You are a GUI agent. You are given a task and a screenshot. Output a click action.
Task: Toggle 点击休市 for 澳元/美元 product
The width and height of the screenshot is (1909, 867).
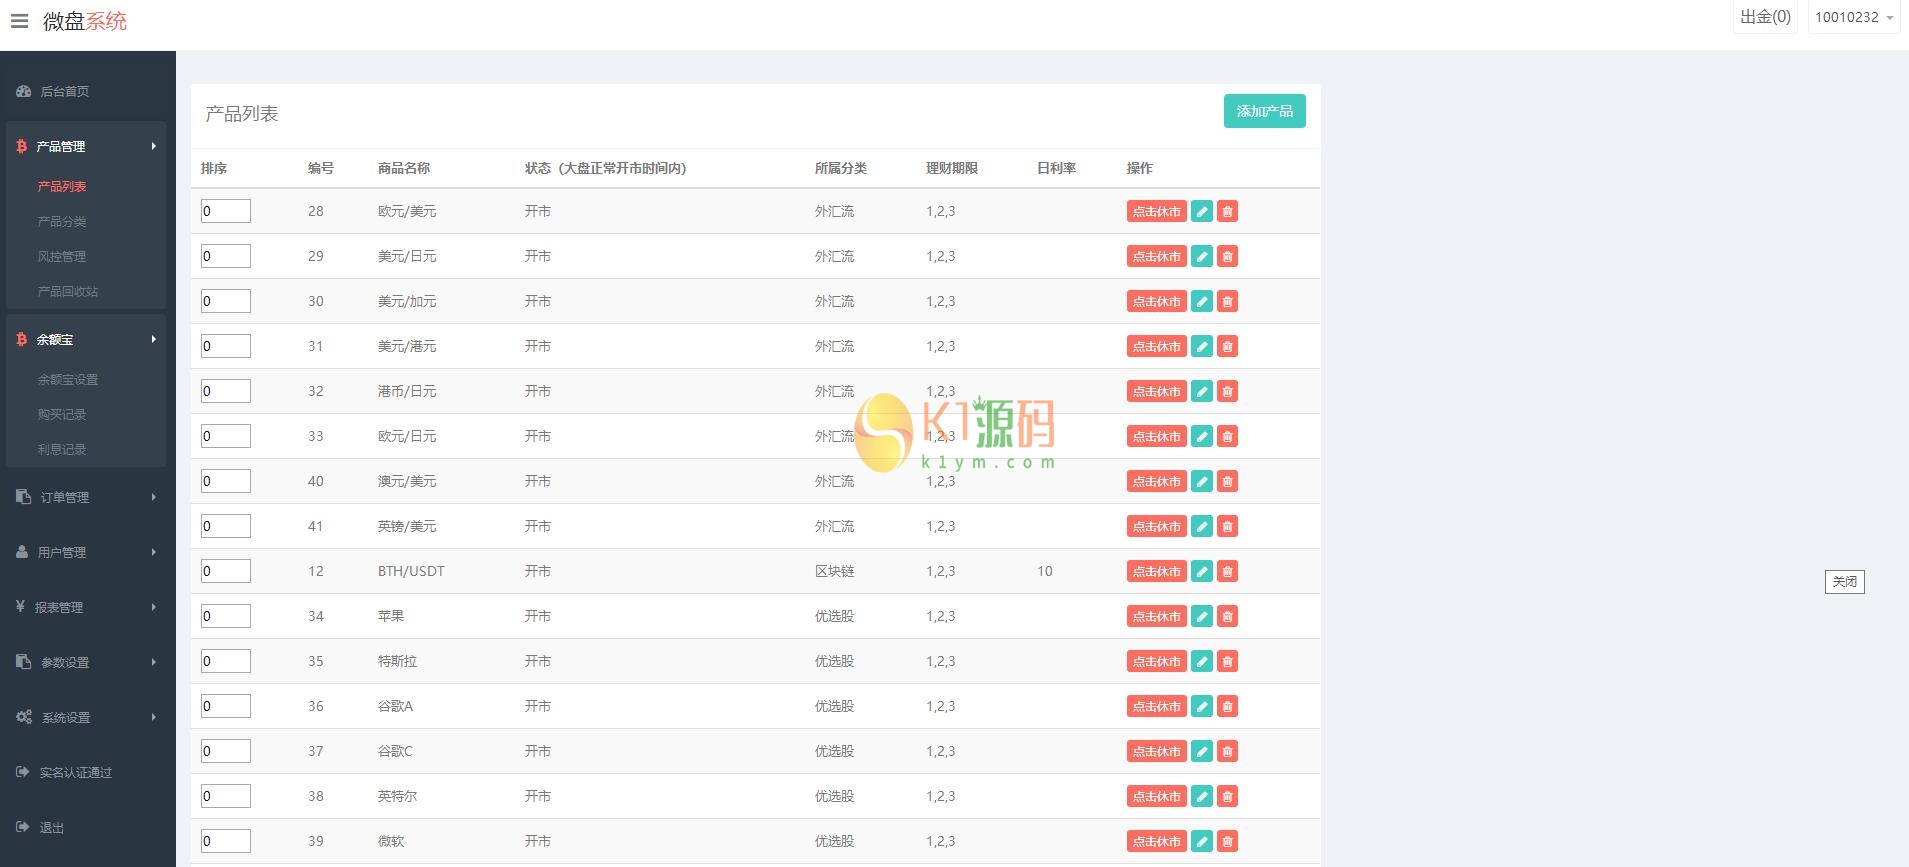pos(1156,481)
